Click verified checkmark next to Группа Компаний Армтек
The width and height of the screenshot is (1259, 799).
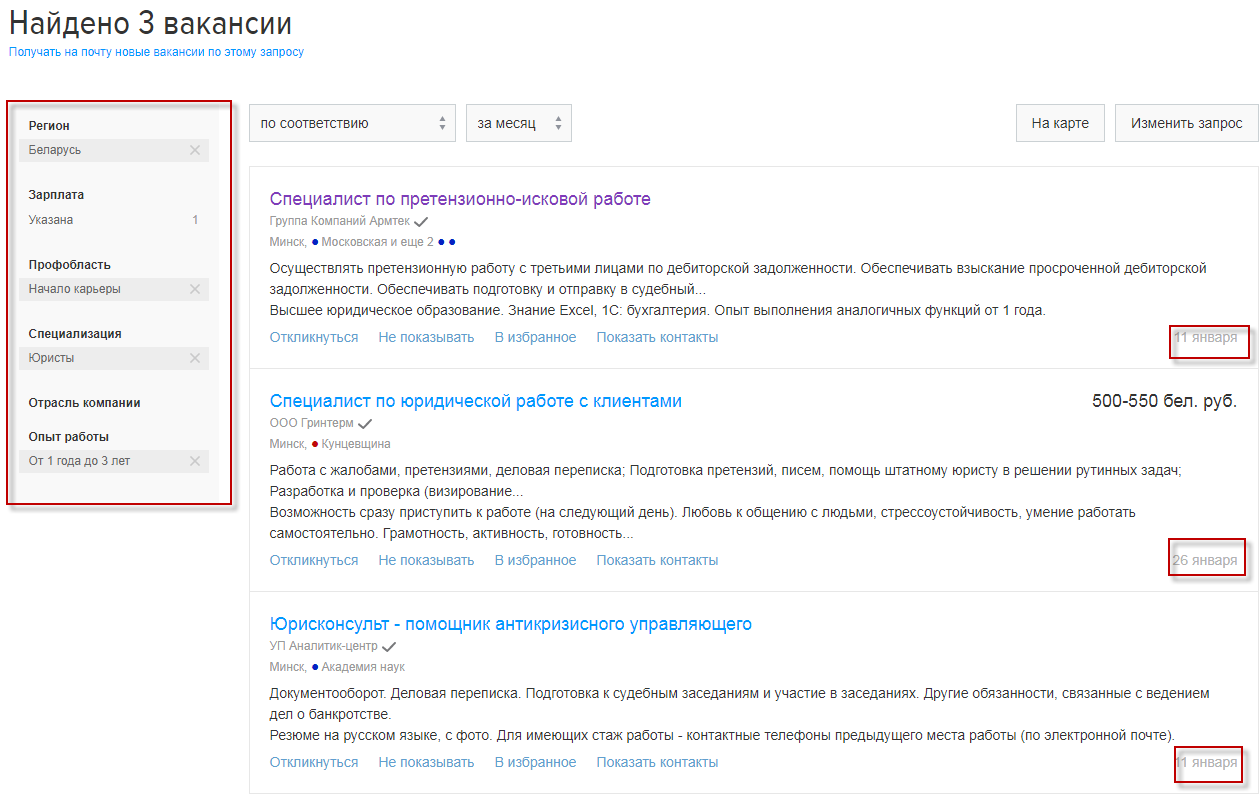421,221
